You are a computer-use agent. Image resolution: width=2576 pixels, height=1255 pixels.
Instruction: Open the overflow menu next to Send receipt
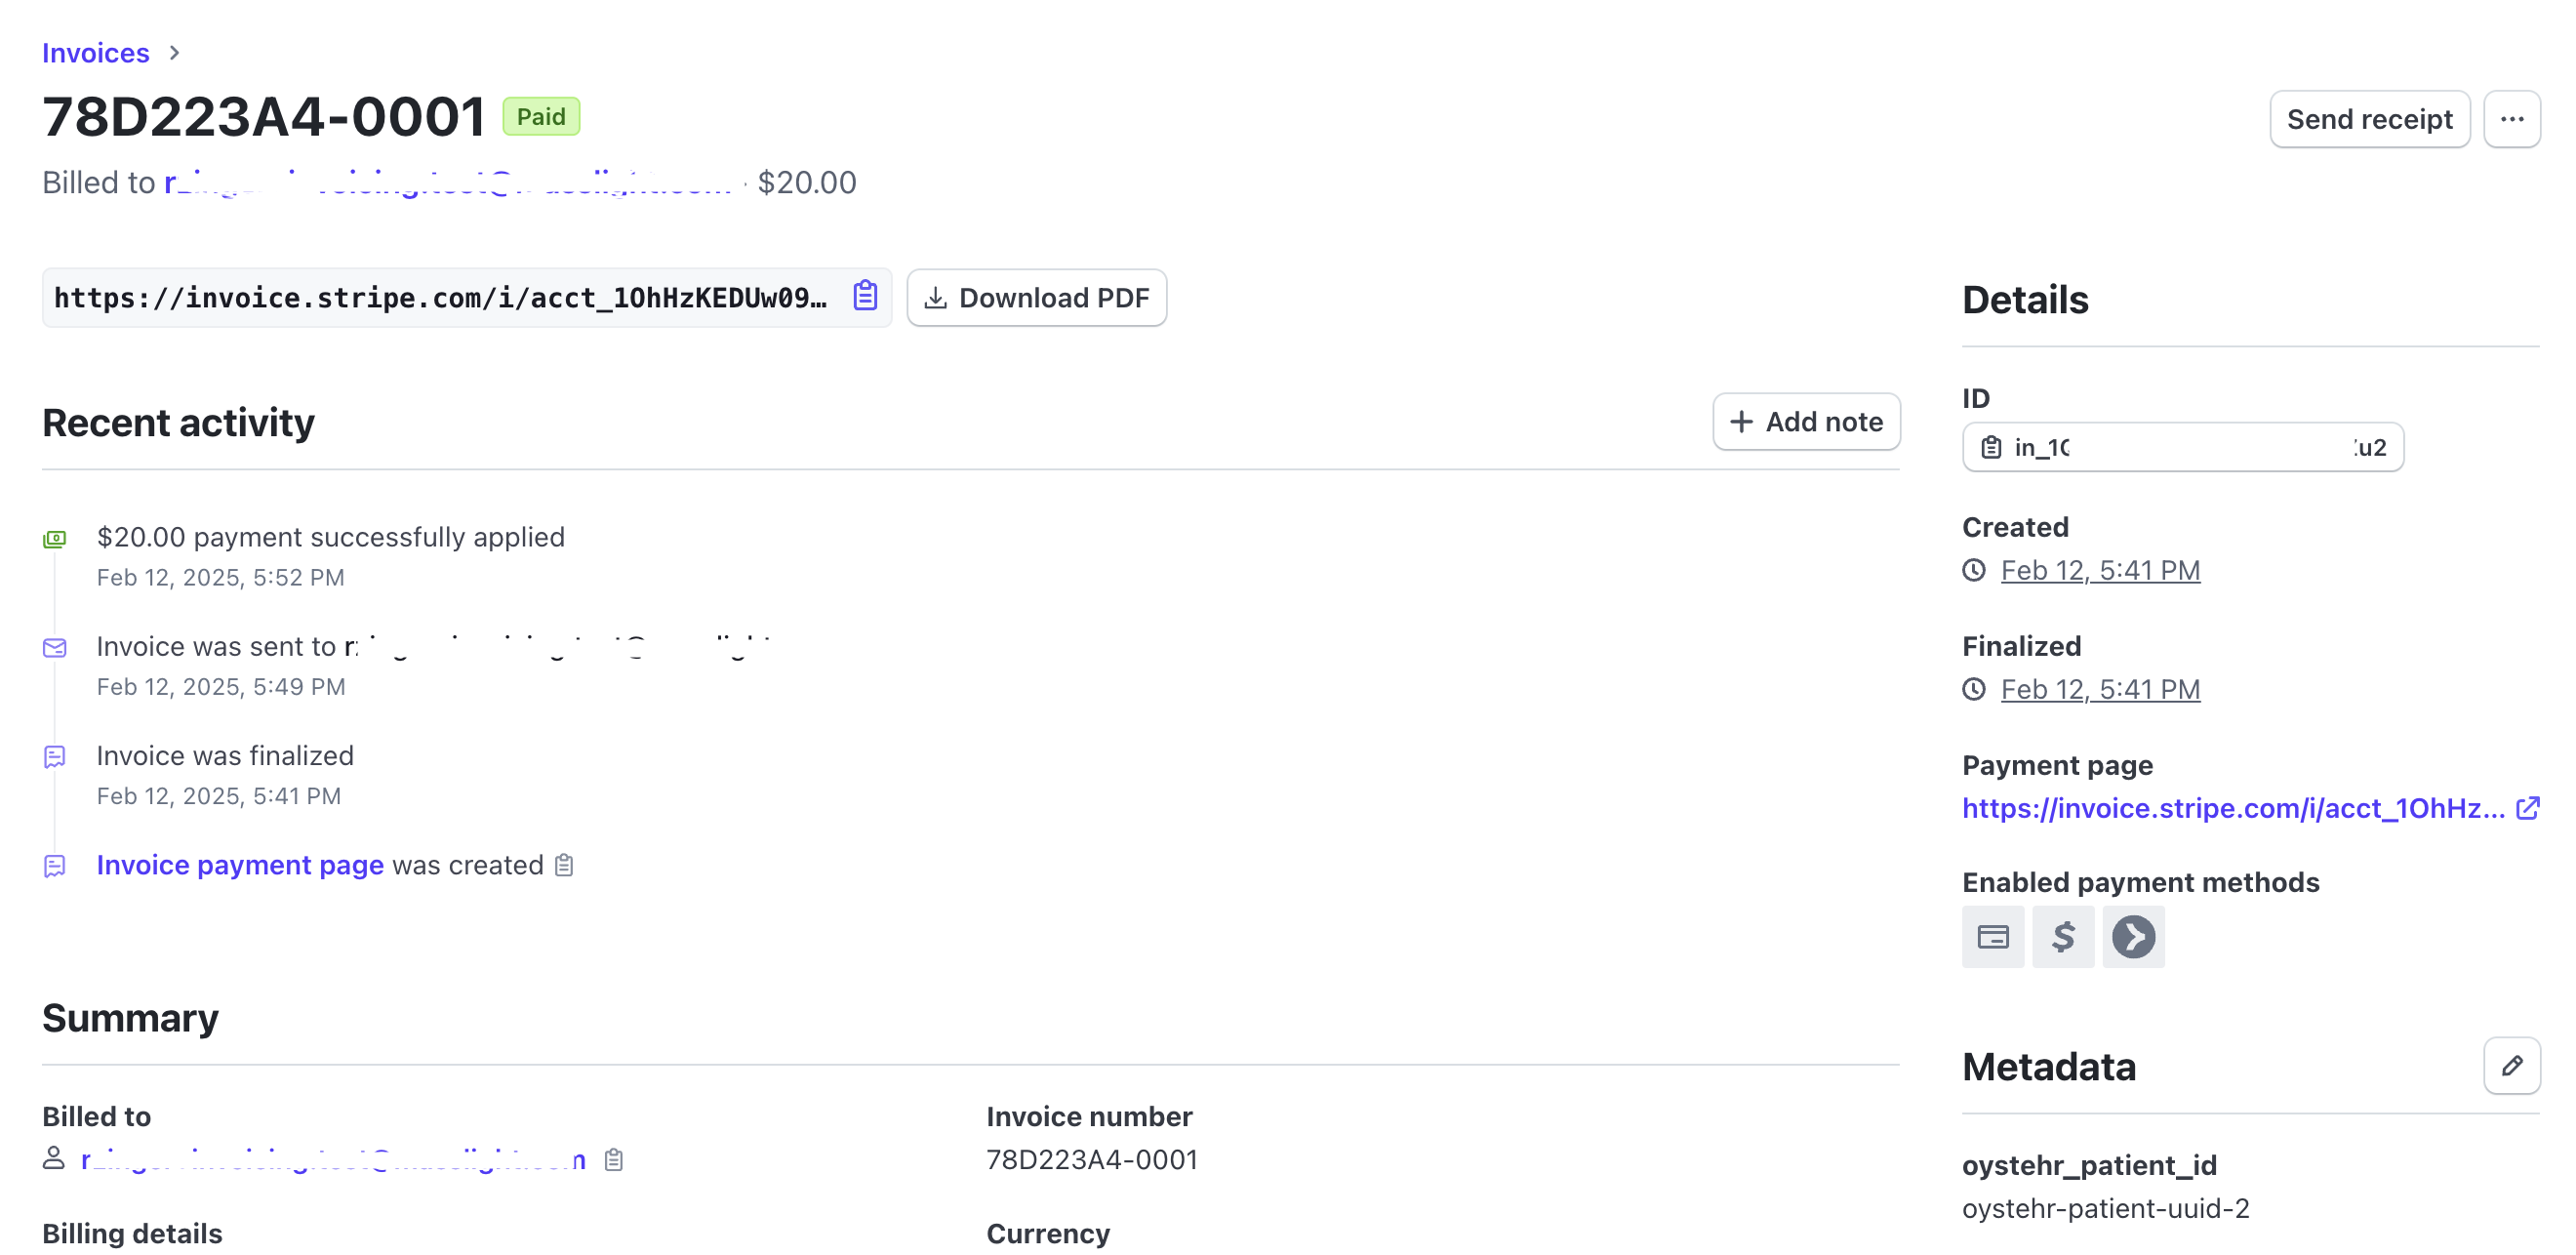2512,118
